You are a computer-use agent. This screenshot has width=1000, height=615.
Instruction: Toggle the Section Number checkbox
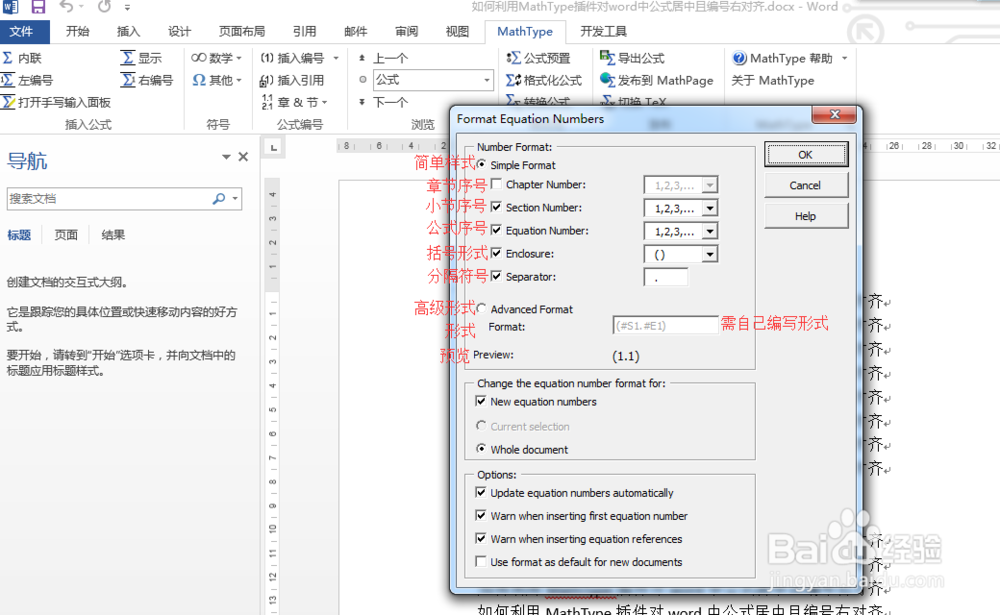point(496,207)
